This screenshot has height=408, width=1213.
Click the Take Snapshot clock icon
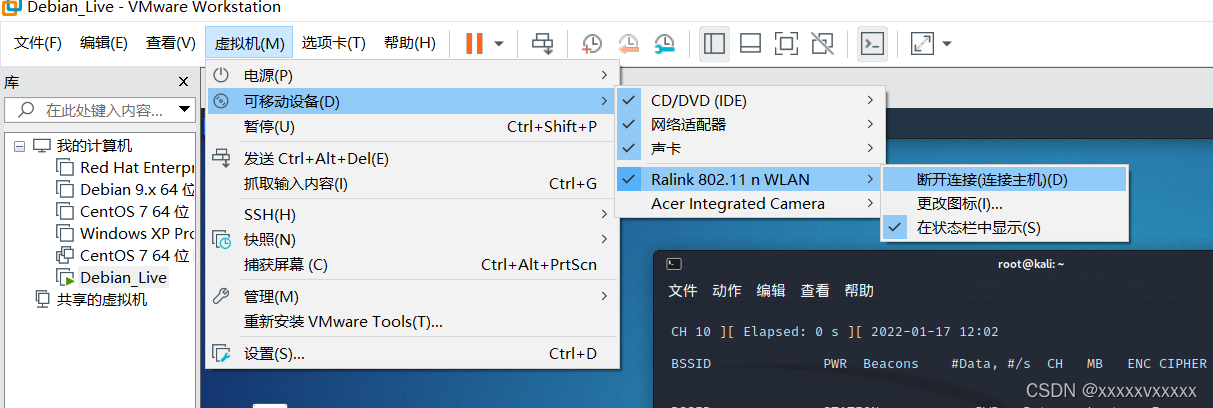tap(592, 43)
